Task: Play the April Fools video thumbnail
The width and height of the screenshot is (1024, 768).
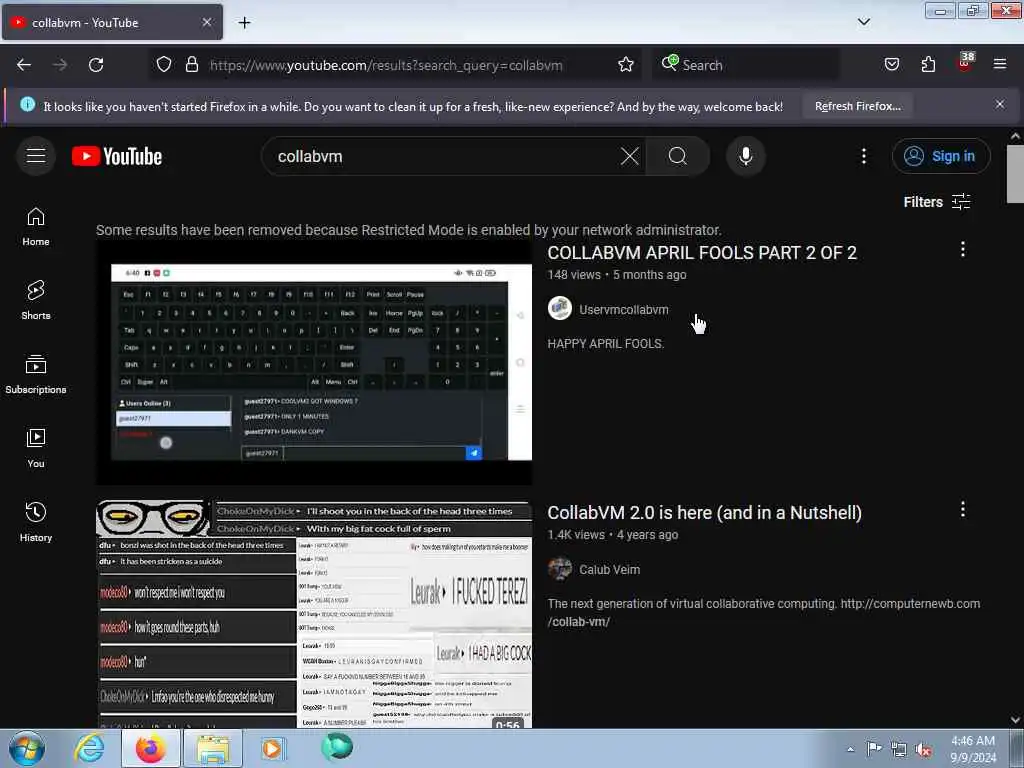Action: [314, 362]
